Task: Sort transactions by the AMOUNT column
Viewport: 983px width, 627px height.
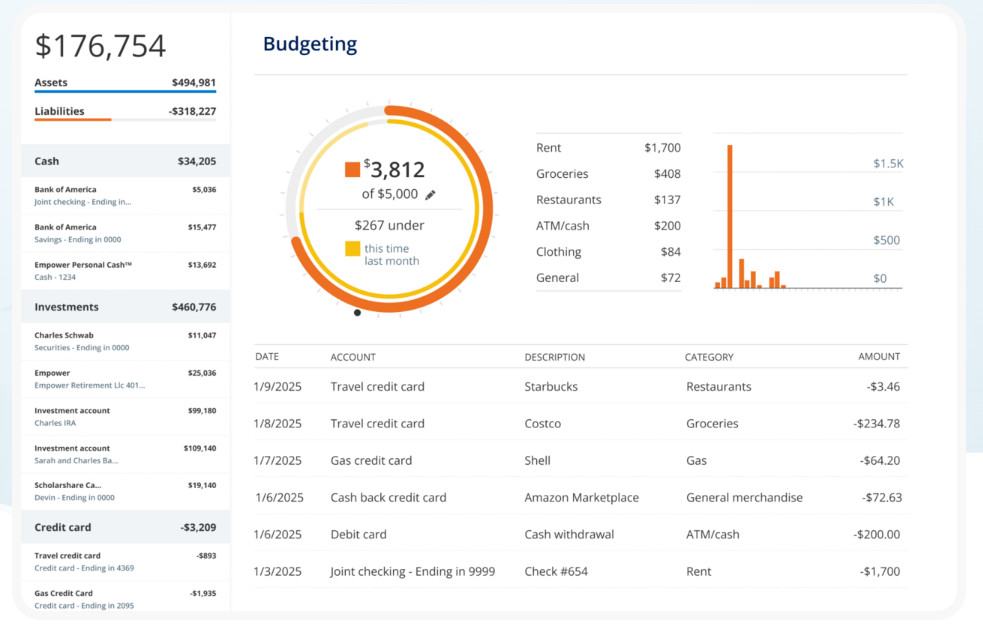Action: click(878, 356)
